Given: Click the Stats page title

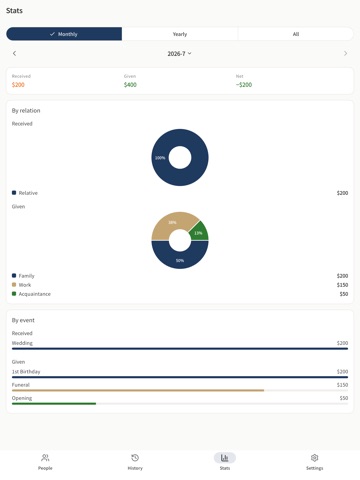Looking at the screenshot, I should [14, 11].
